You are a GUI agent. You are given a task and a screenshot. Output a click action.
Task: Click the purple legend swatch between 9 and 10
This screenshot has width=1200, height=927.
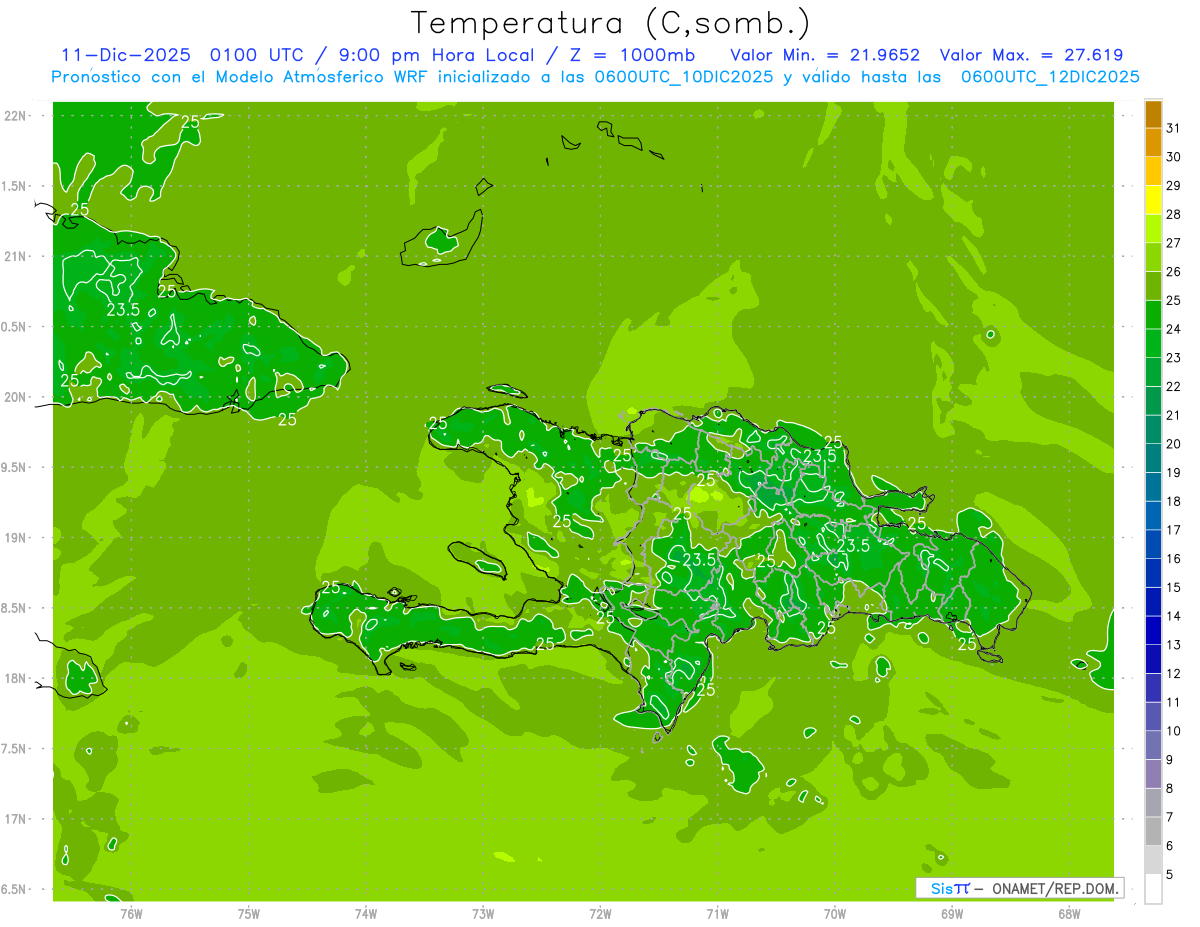(1153, 746)
